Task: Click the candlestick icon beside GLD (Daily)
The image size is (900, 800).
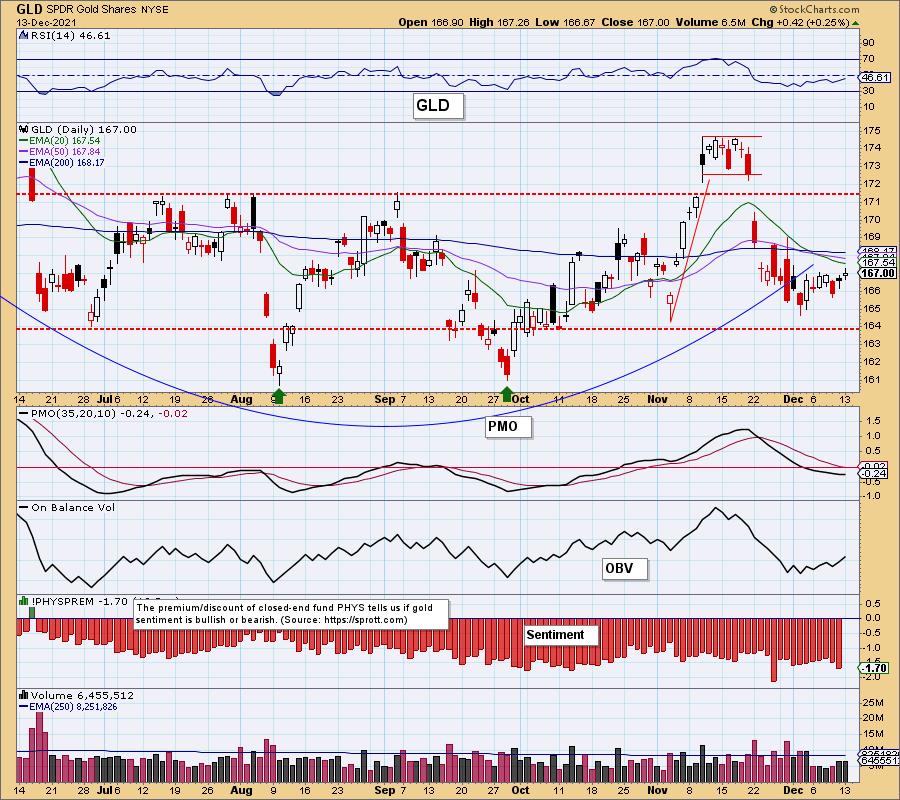Action: point(24,129)
